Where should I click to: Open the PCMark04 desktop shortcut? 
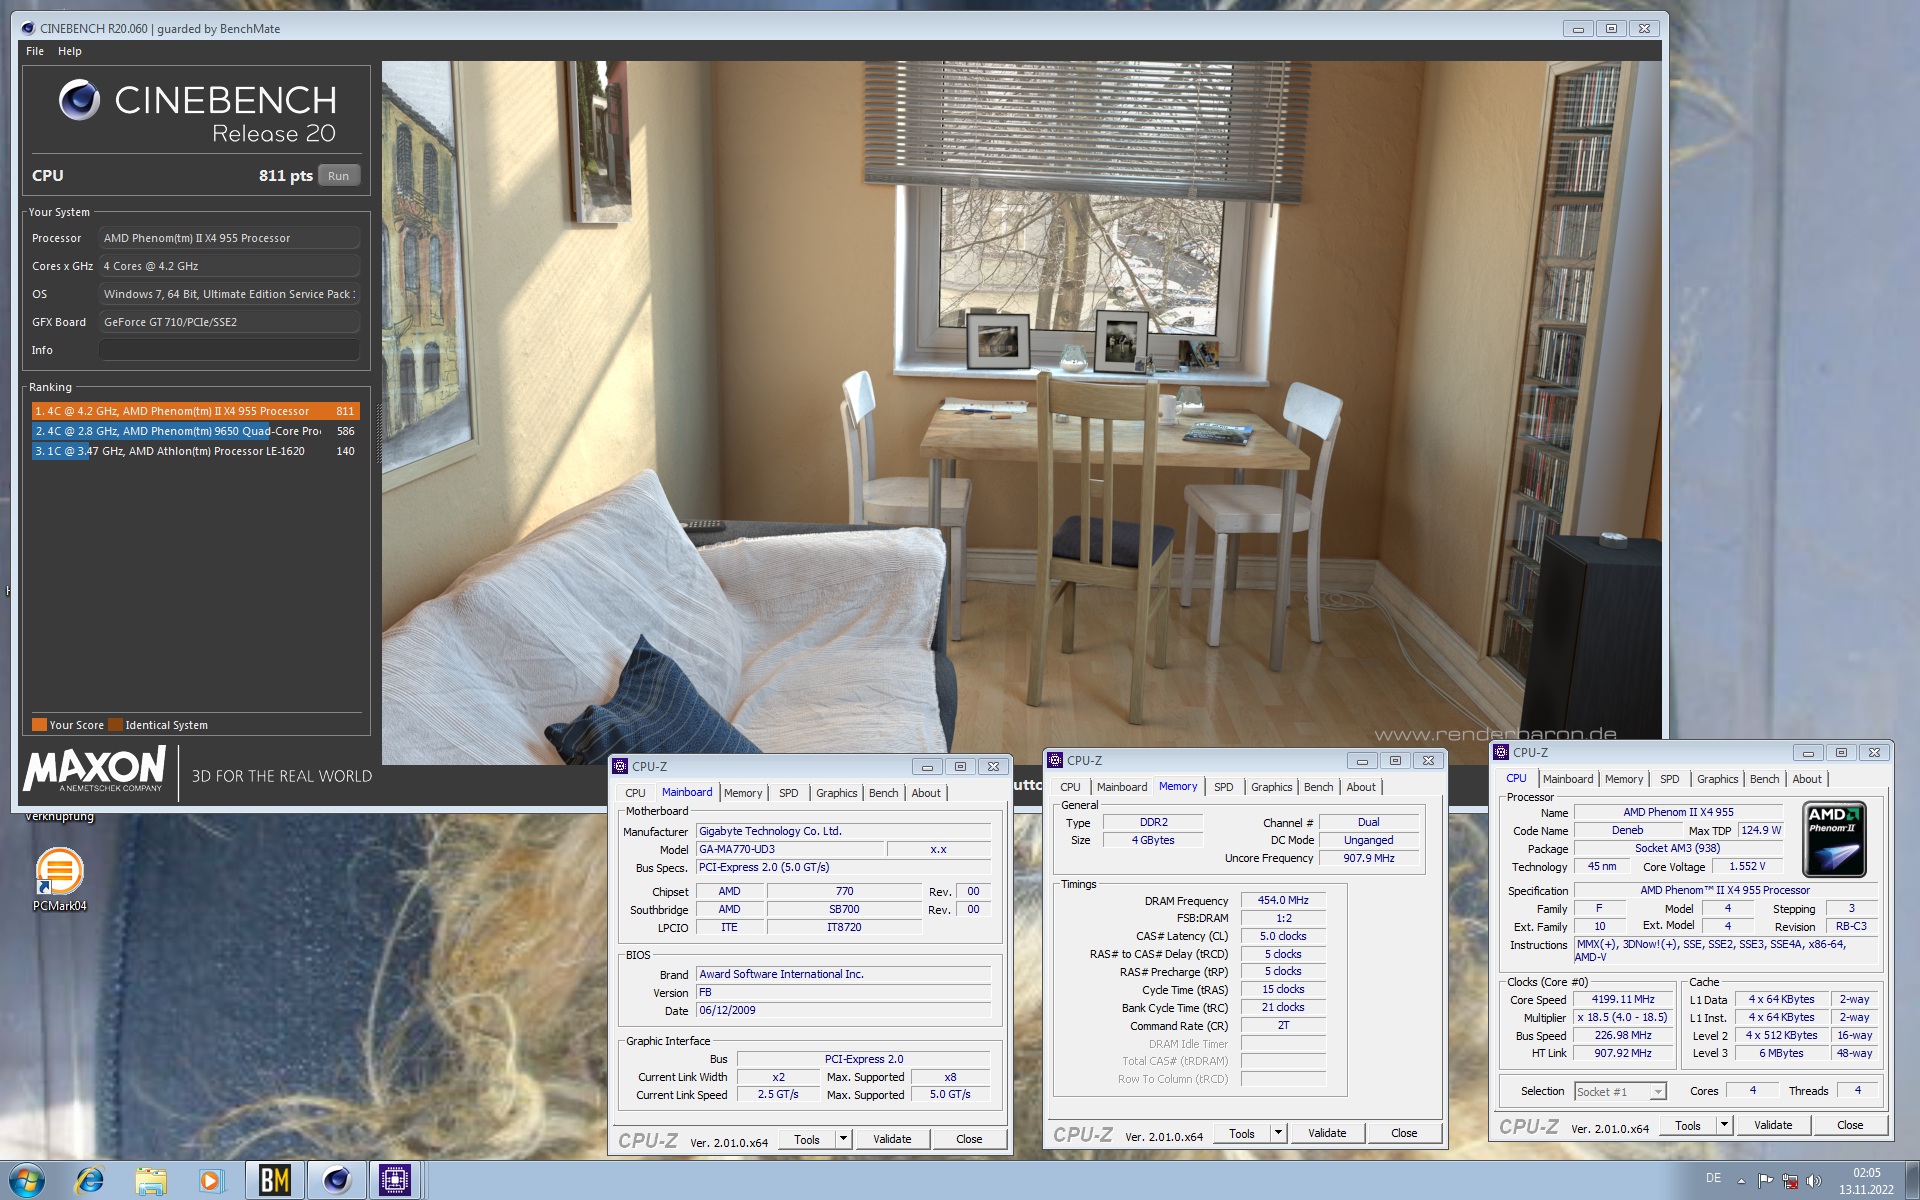[59, 878]
